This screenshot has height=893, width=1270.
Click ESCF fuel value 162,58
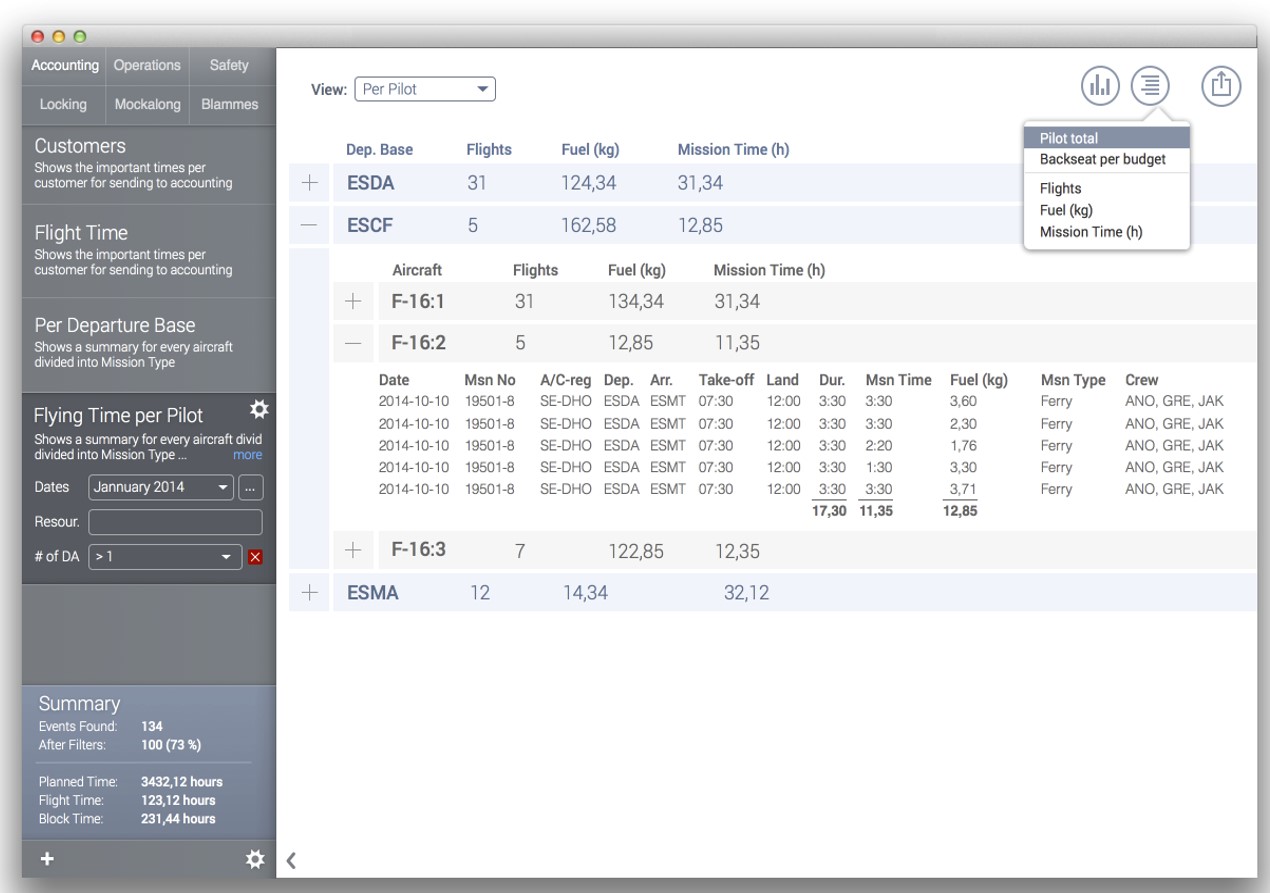tap(589, 225)
